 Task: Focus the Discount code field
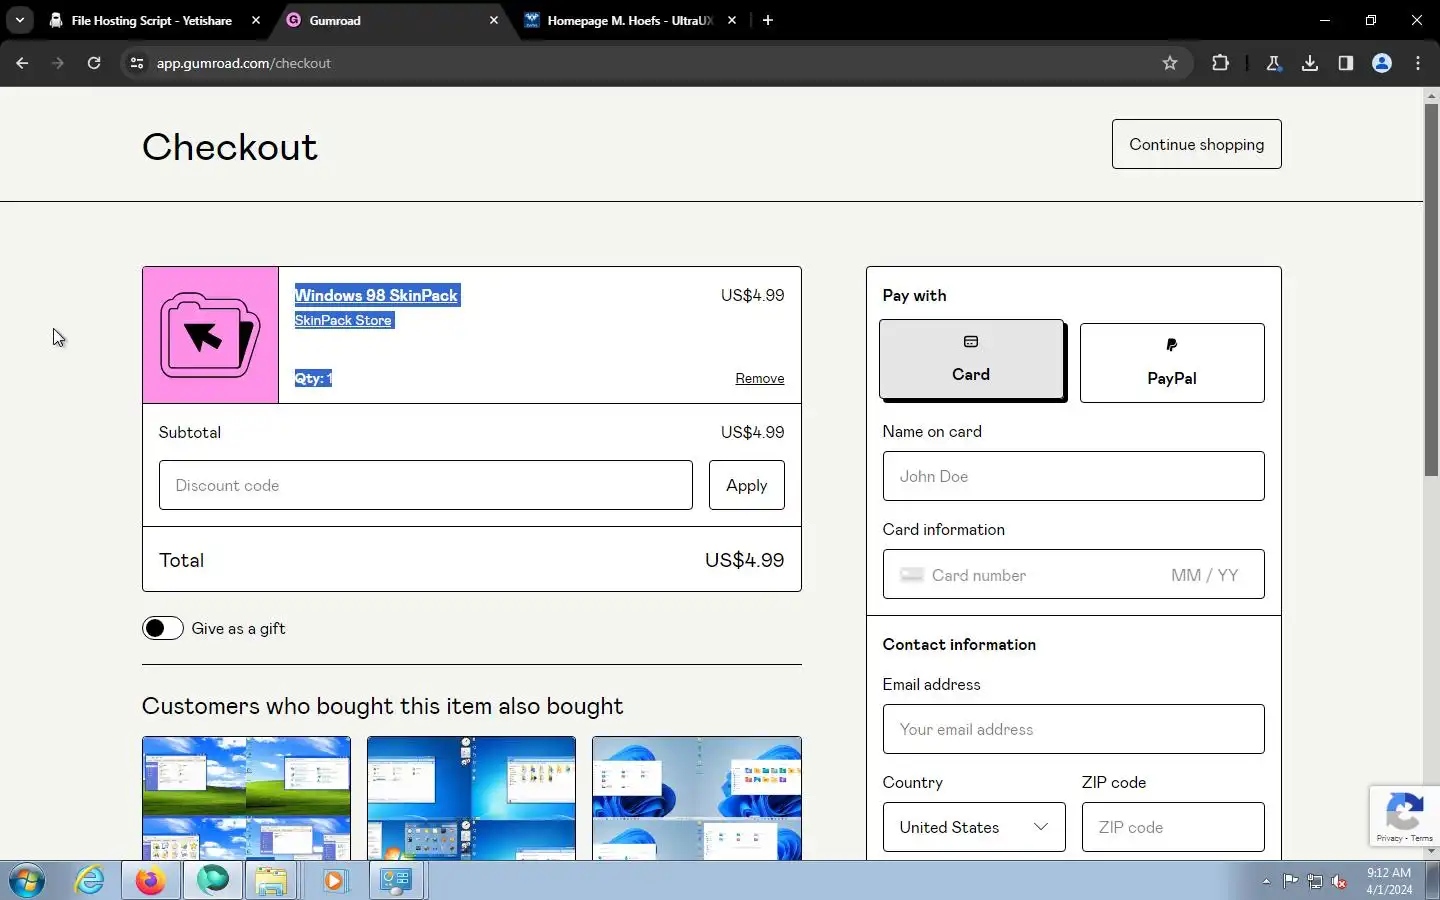(426, 485)
